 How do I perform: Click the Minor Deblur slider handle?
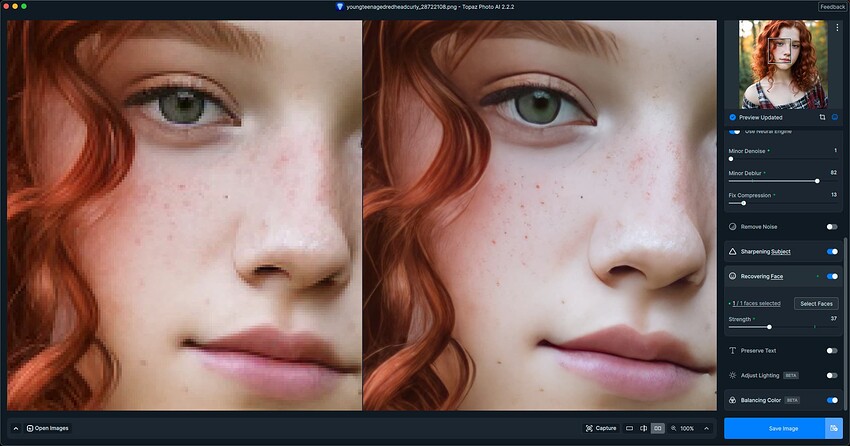tap(817, 181)
